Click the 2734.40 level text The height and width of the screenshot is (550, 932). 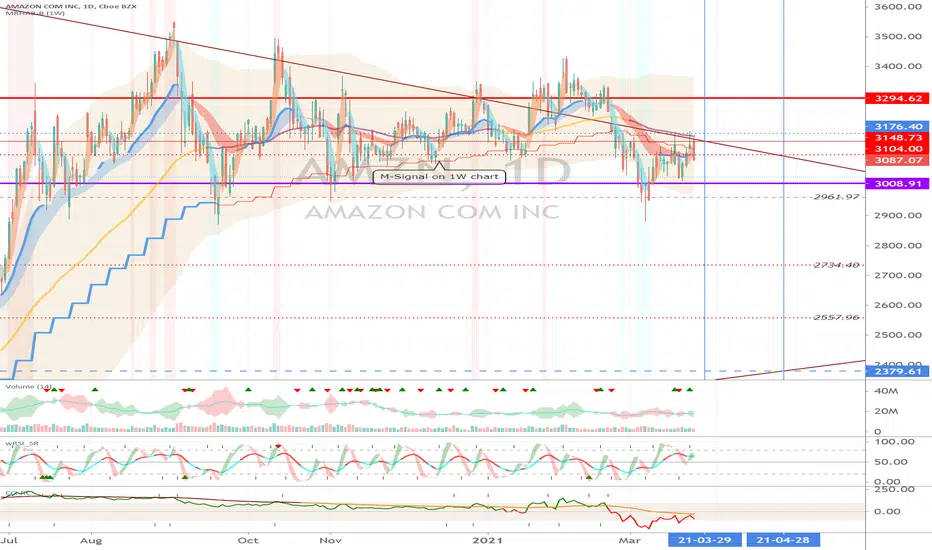[x=837, y=265]
